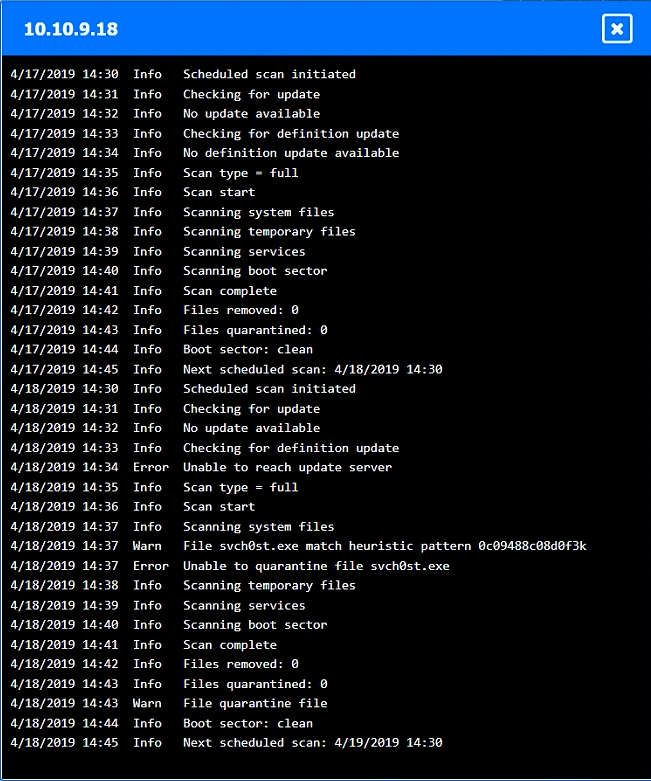Select 'Next scheduled scan: 4/18/2019 14:30' entry

point(312,369)
